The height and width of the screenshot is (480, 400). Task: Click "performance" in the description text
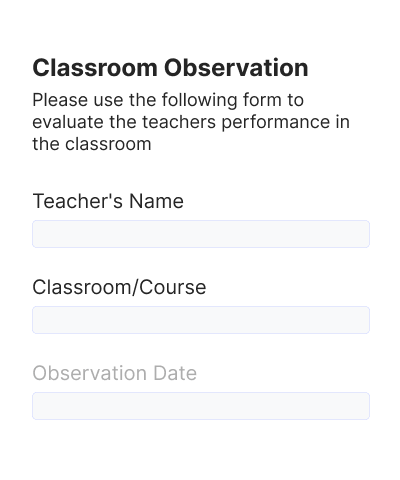(276, 123)
